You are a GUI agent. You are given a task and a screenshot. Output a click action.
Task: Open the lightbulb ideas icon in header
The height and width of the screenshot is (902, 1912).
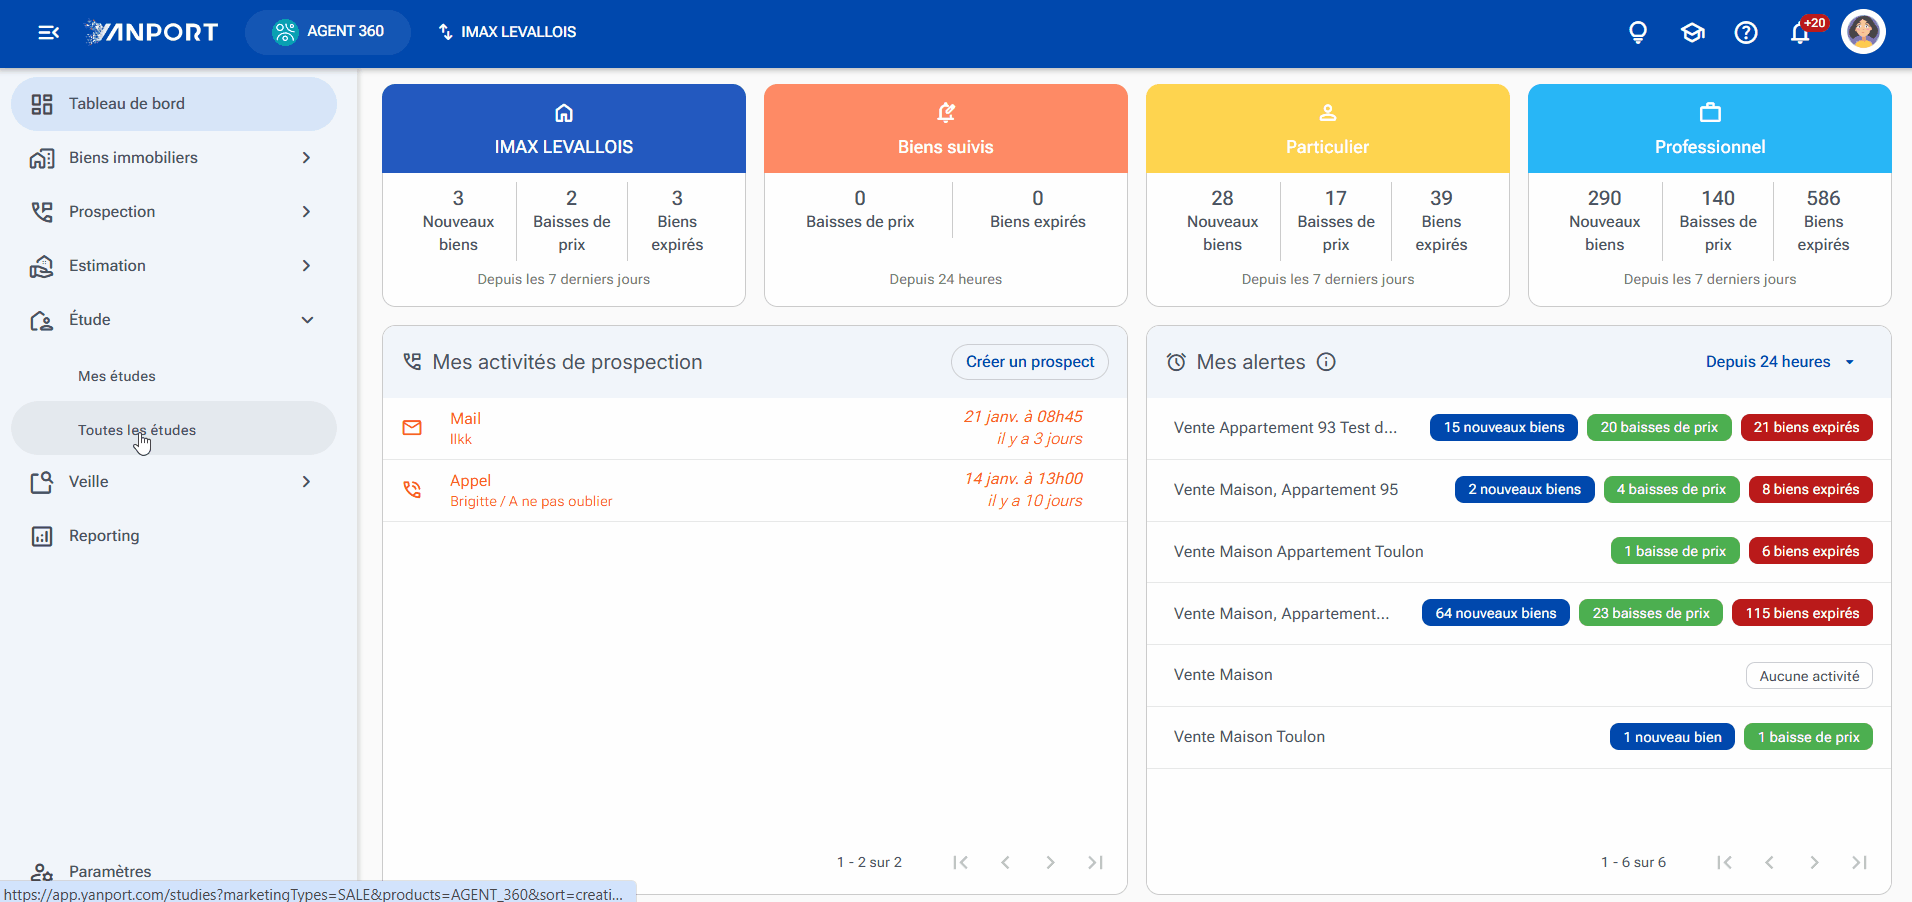[x=1638, y=32]
